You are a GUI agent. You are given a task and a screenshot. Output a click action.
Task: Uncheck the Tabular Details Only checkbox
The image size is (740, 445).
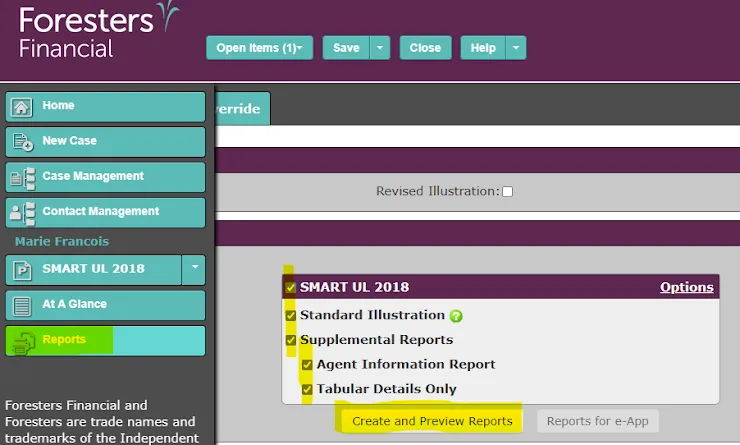(307, 389)
